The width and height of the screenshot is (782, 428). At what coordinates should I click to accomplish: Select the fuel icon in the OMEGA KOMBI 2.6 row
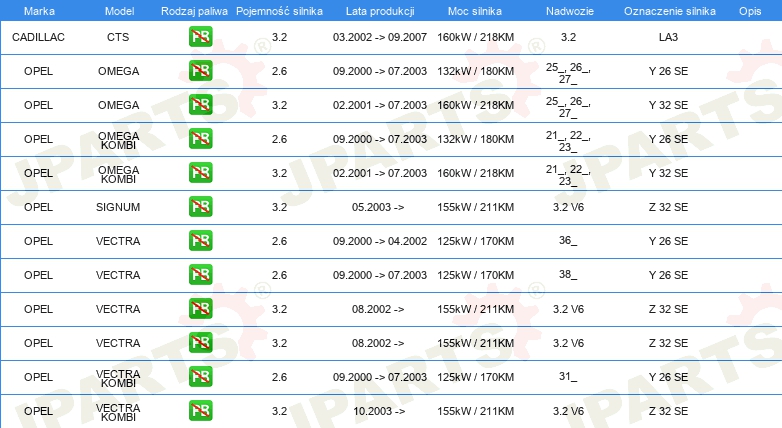click(200, 139)
